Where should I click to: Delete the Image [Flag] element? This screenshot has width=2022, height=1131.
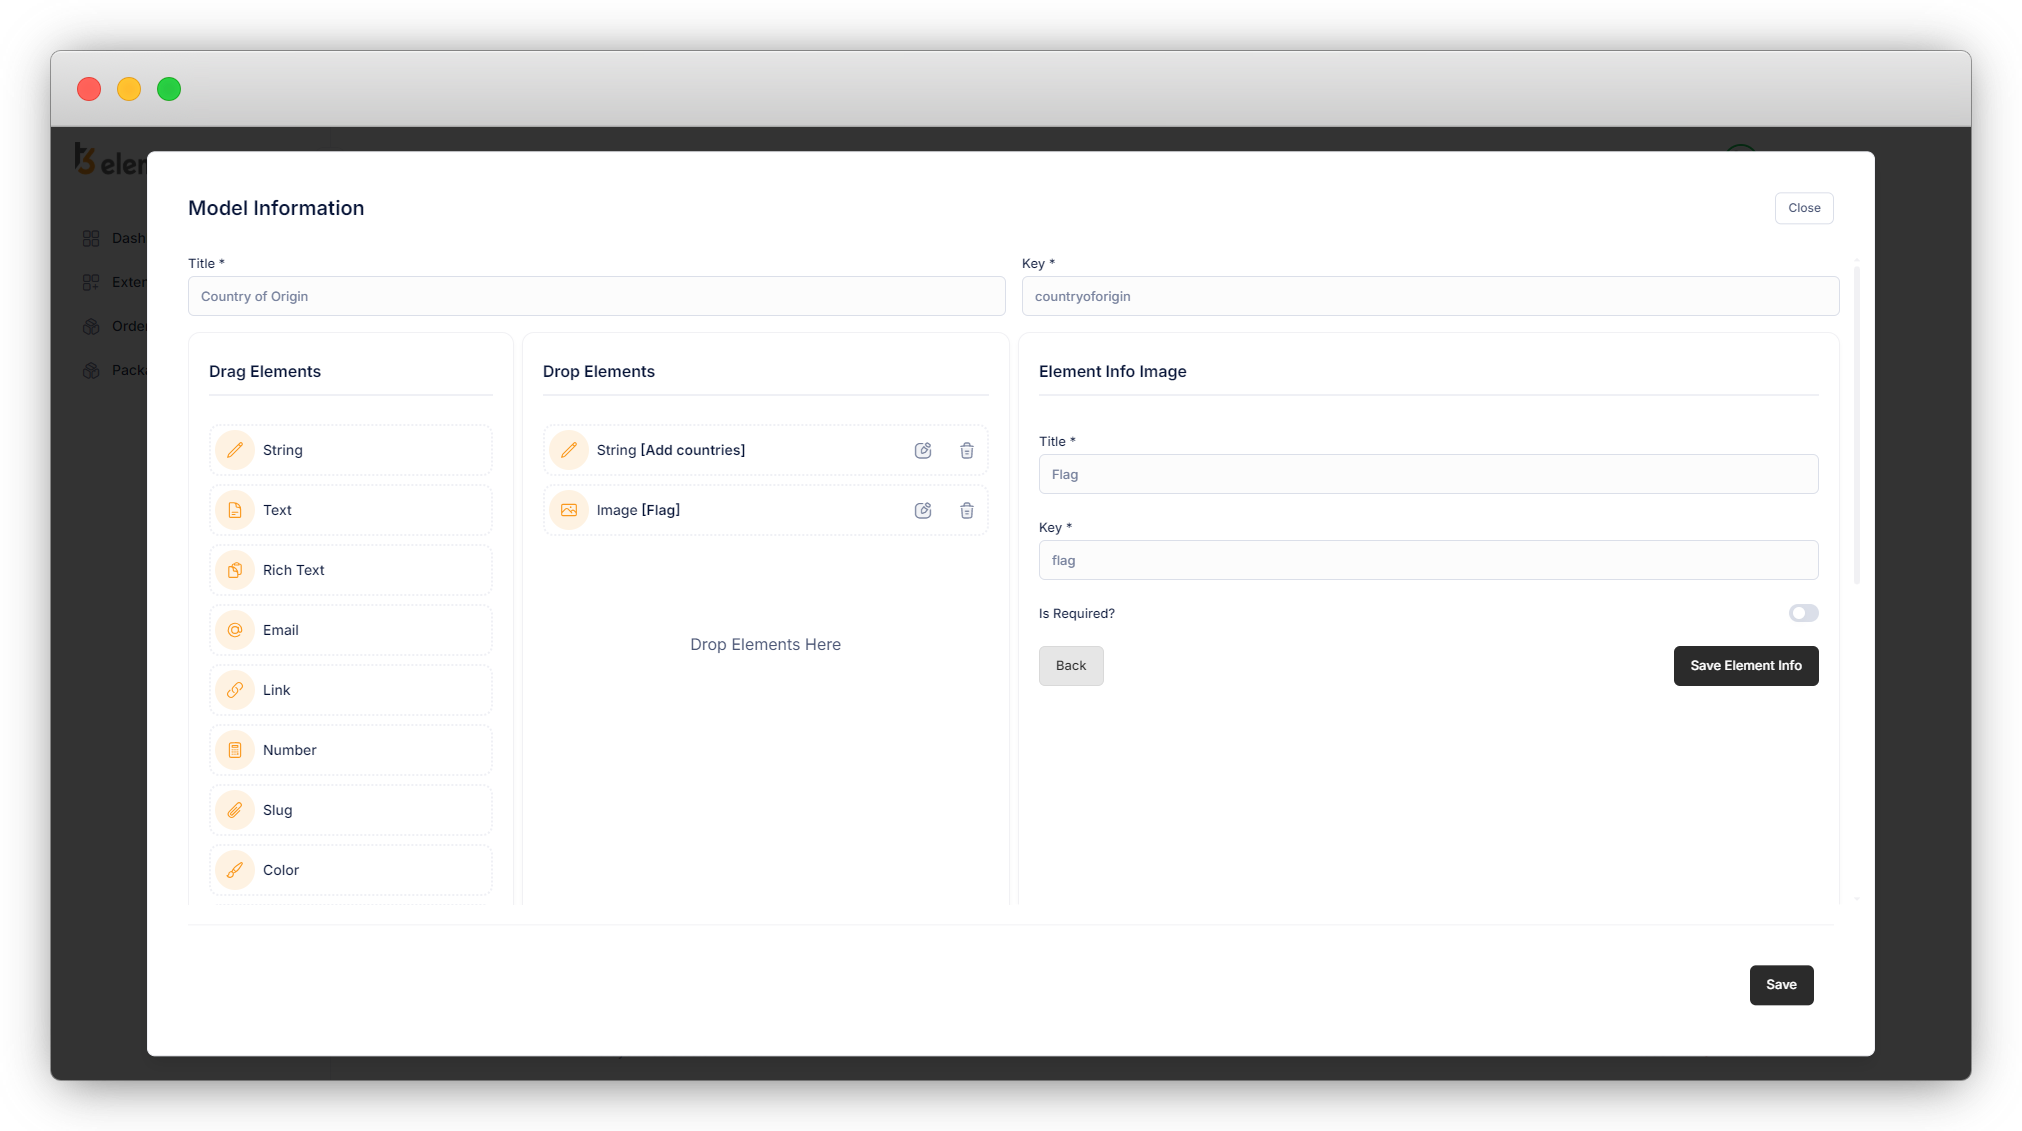point(967,510)
